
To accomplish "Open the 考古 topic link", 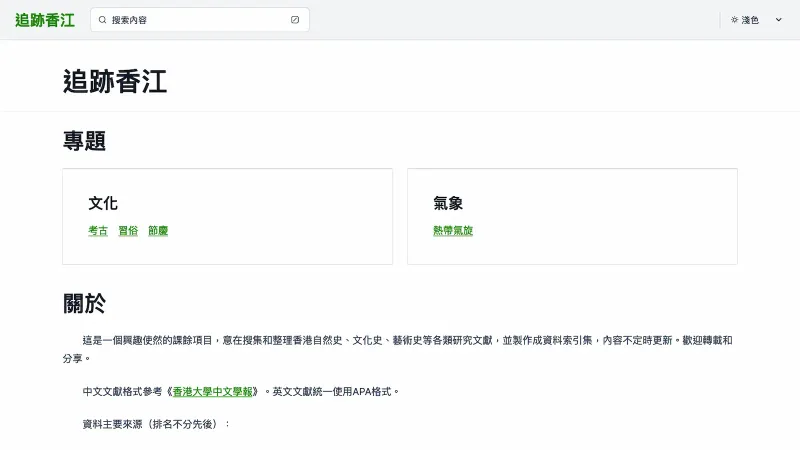I will point(98,231).
